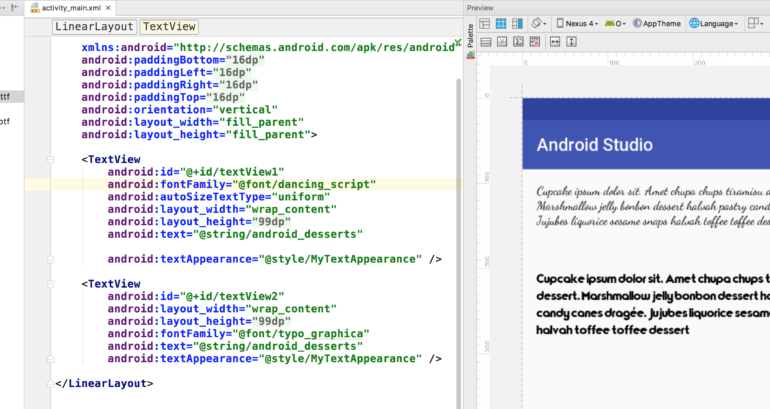The height and width of the screenshot is (409, 770).
Task: Click the LinearLayout breadcrumb
Action: click(x=94, y=27)
